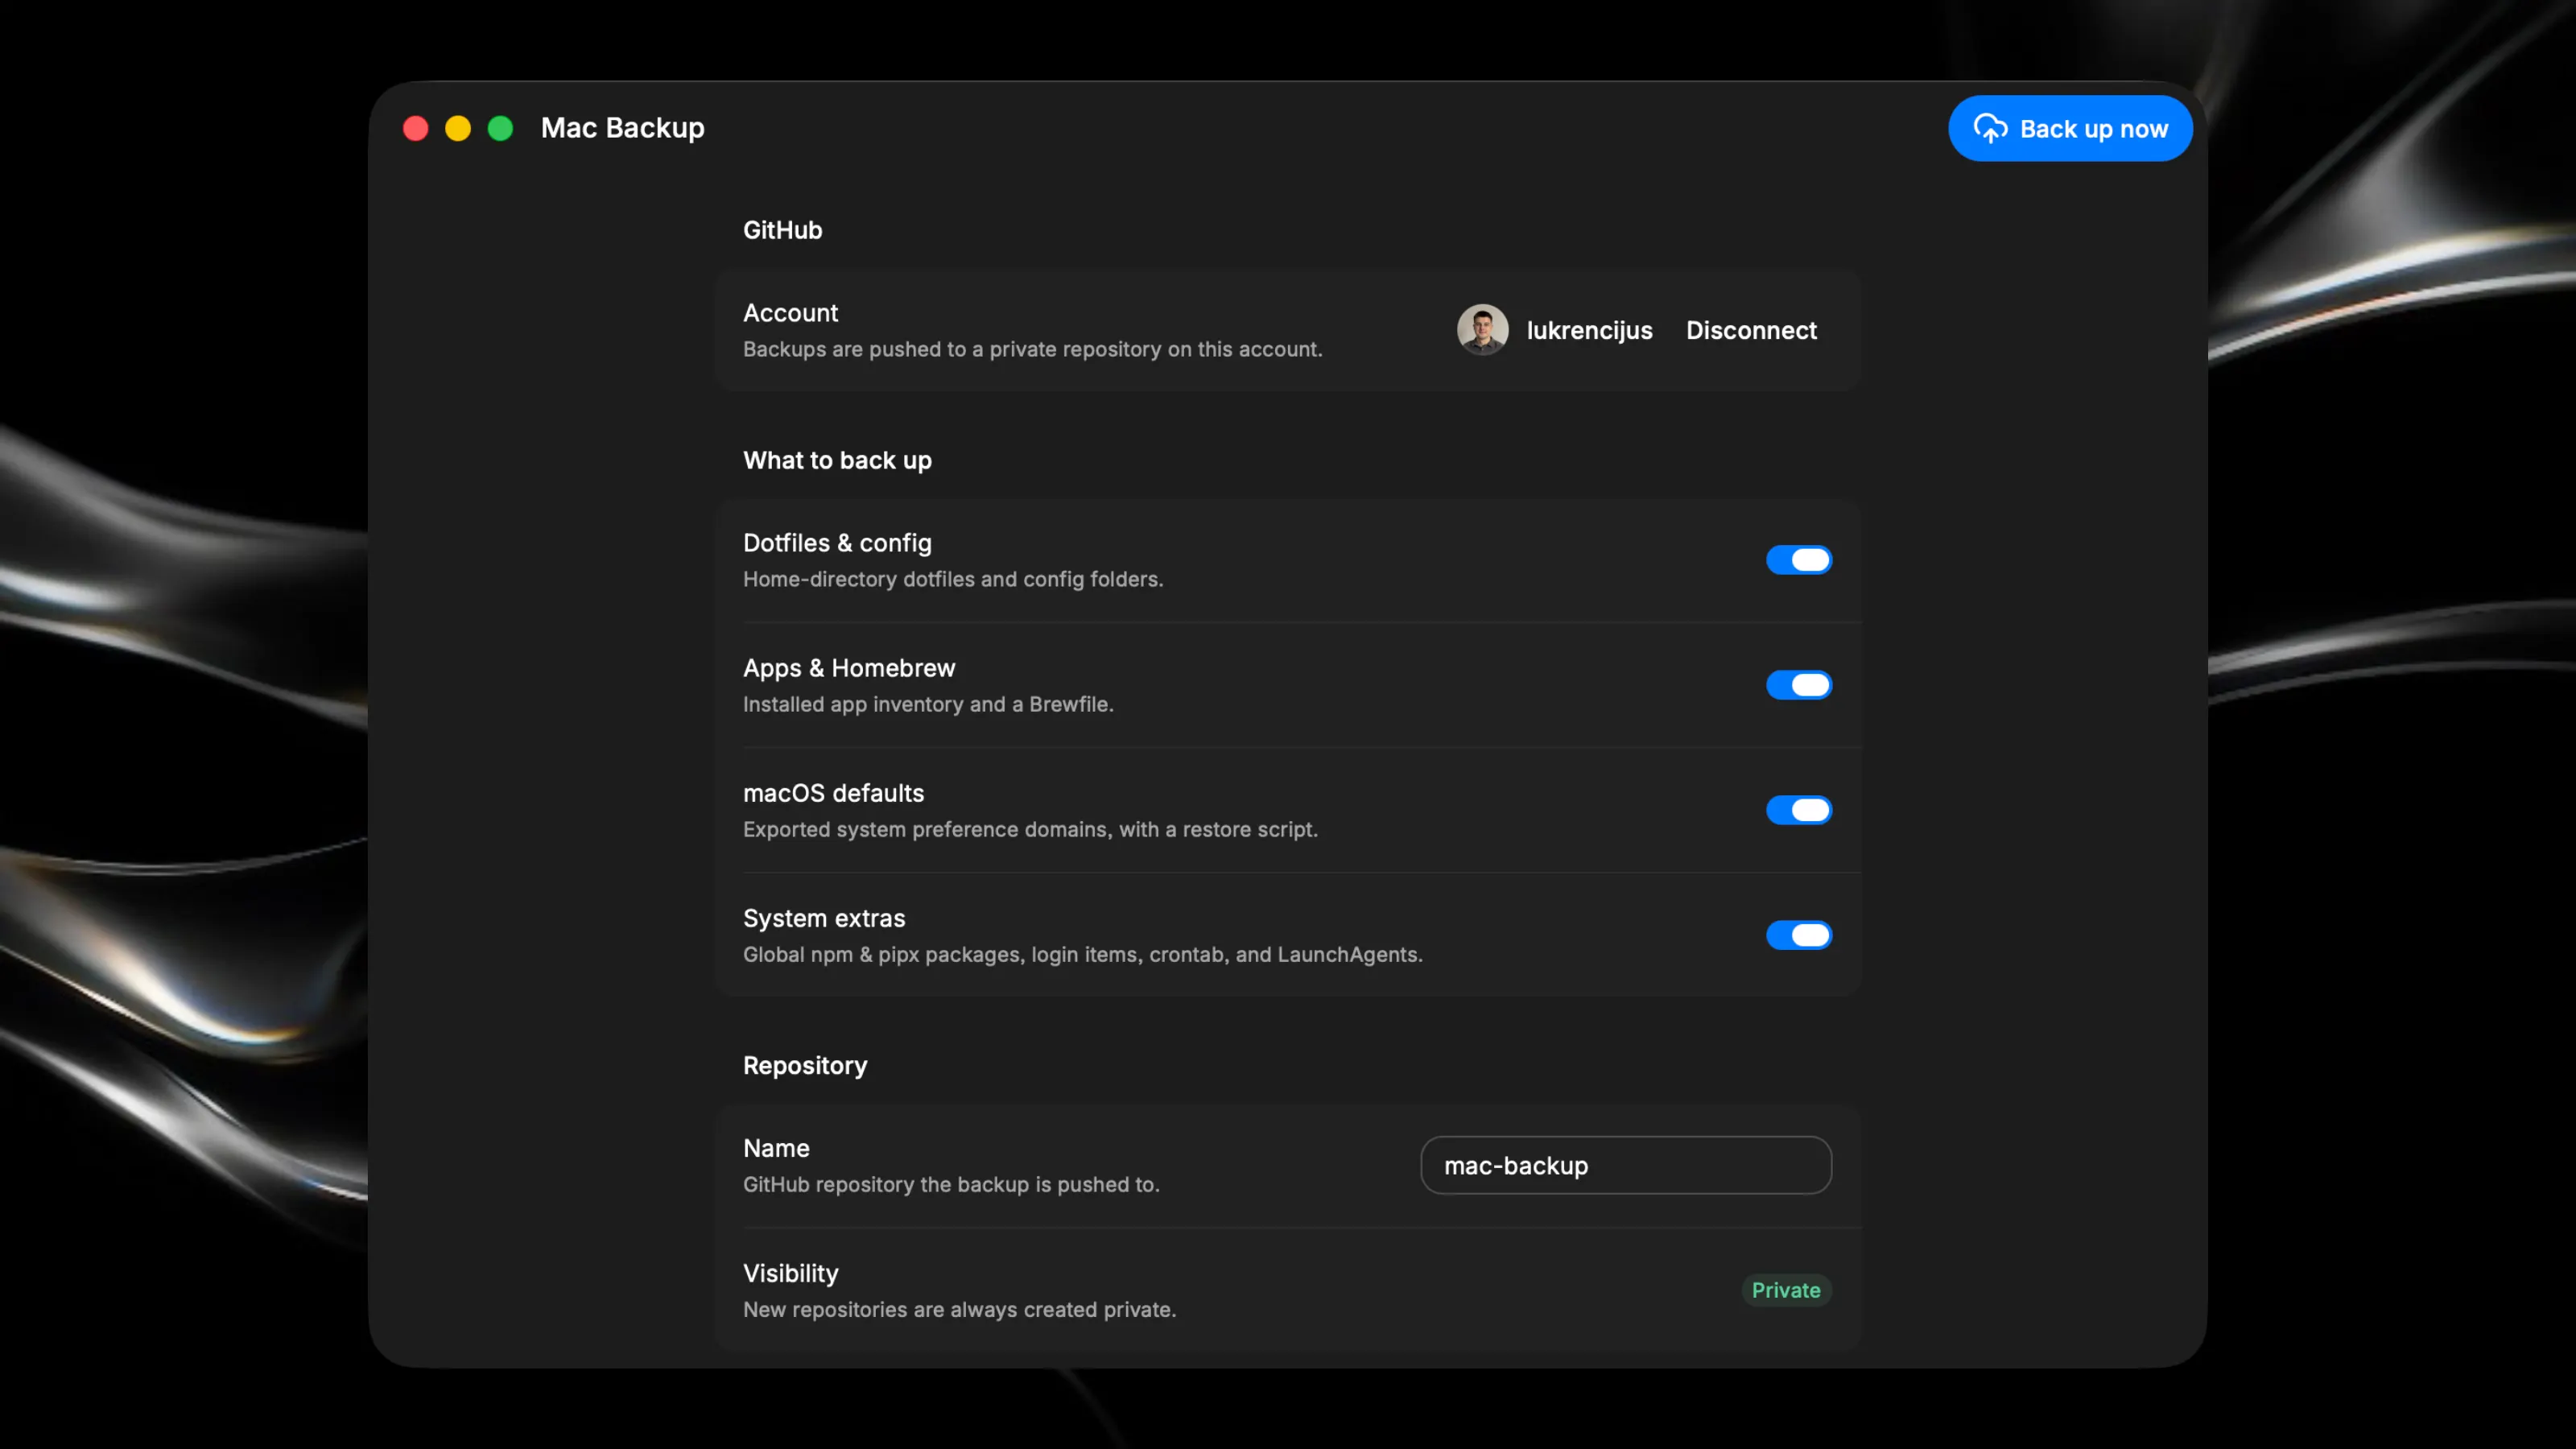Click the macOS defaults label

click(833, 793)
